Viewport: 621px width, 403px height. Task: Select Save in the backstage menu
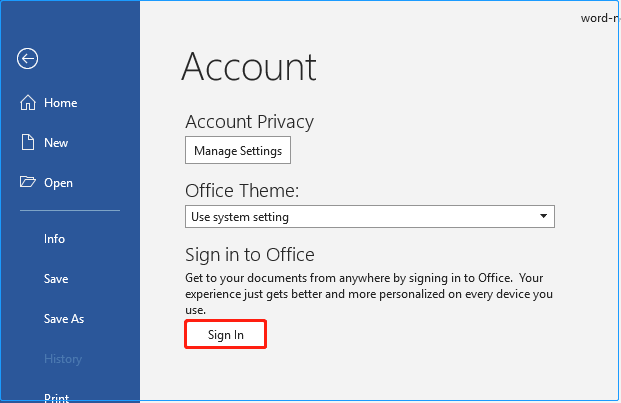tap(56, 279)
